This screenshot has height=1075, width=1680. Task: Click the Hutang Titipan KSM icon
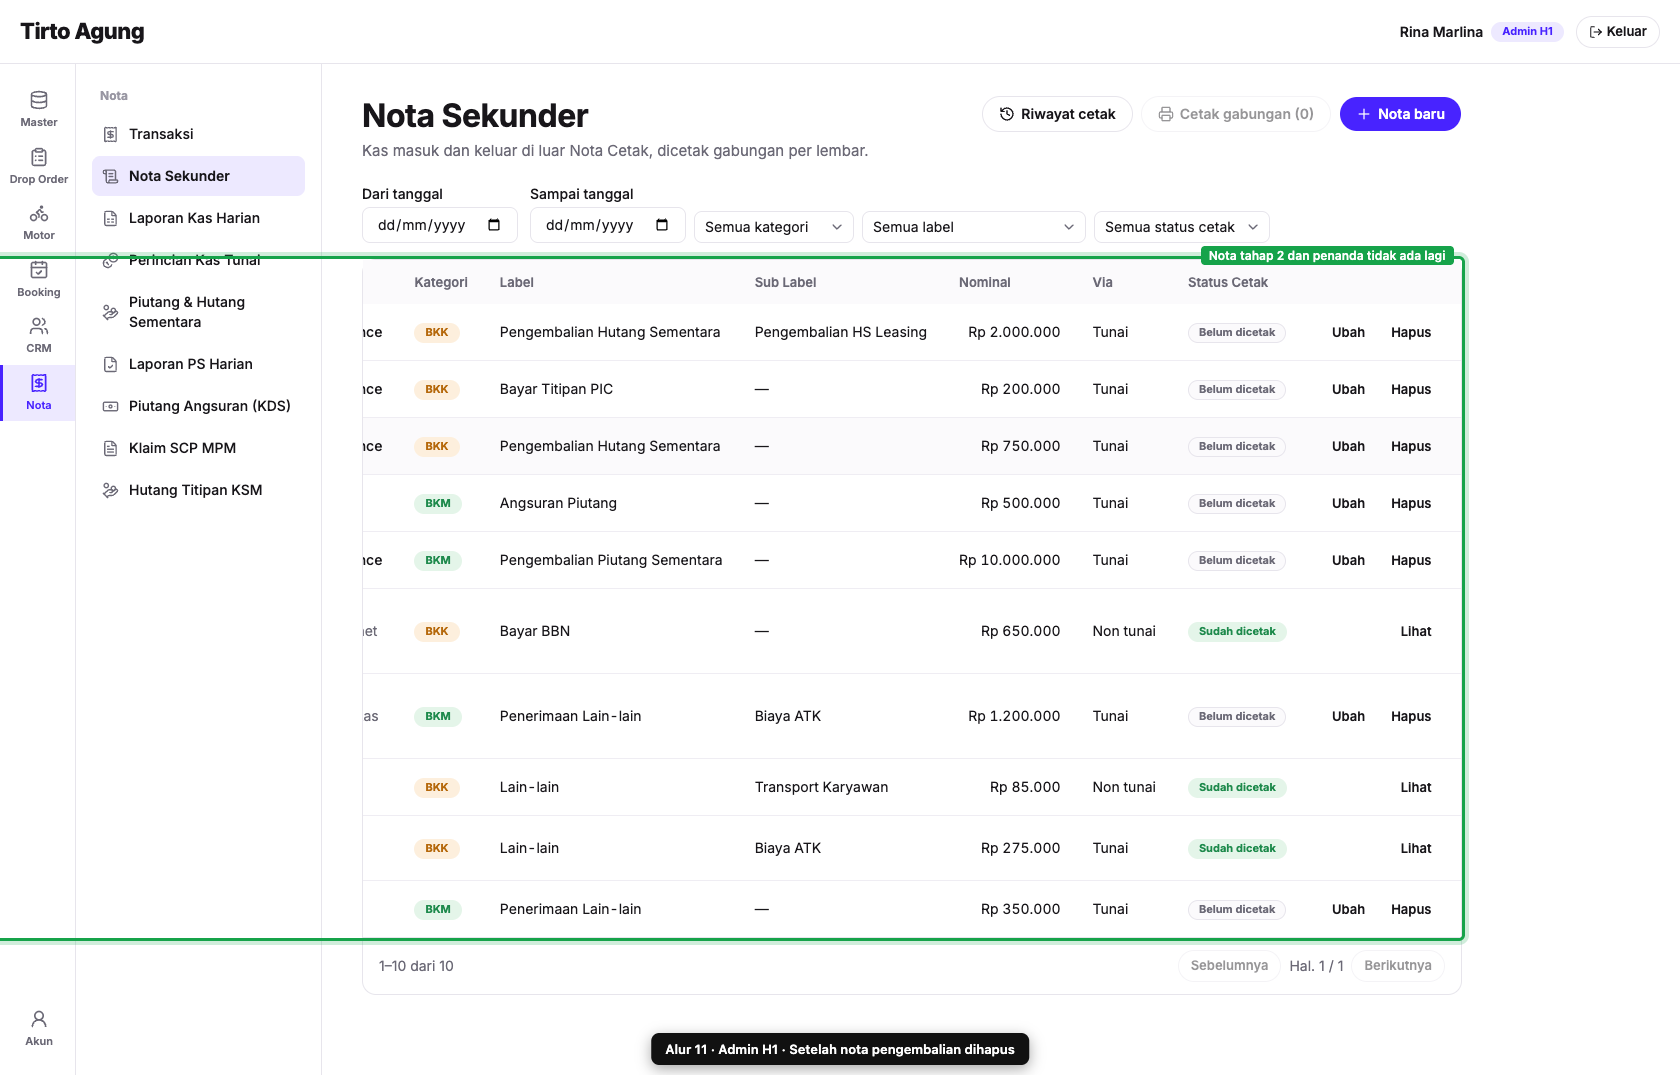pos(111,490)
